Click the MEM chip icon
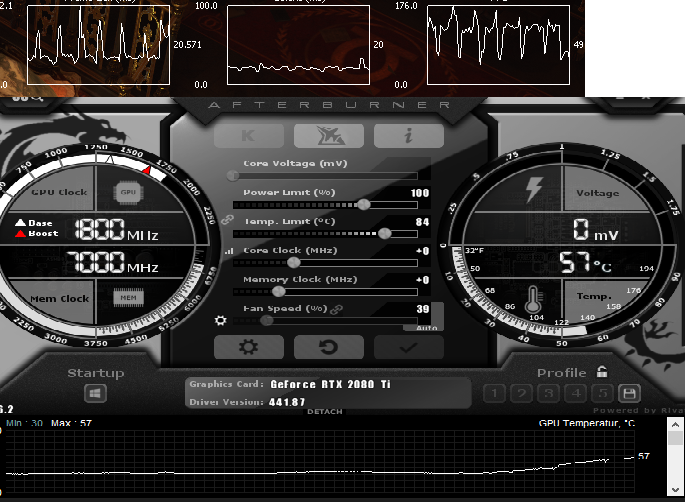Screen dimensions: 685x503 [x=128, y=298]
